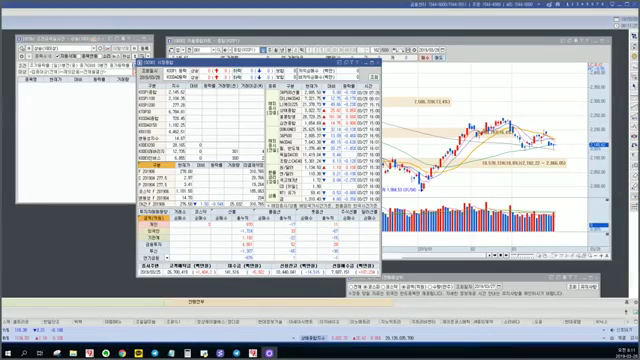
Task: Click the chart settings gear icon
Action: pyautogui.click(x=414, y=50)
